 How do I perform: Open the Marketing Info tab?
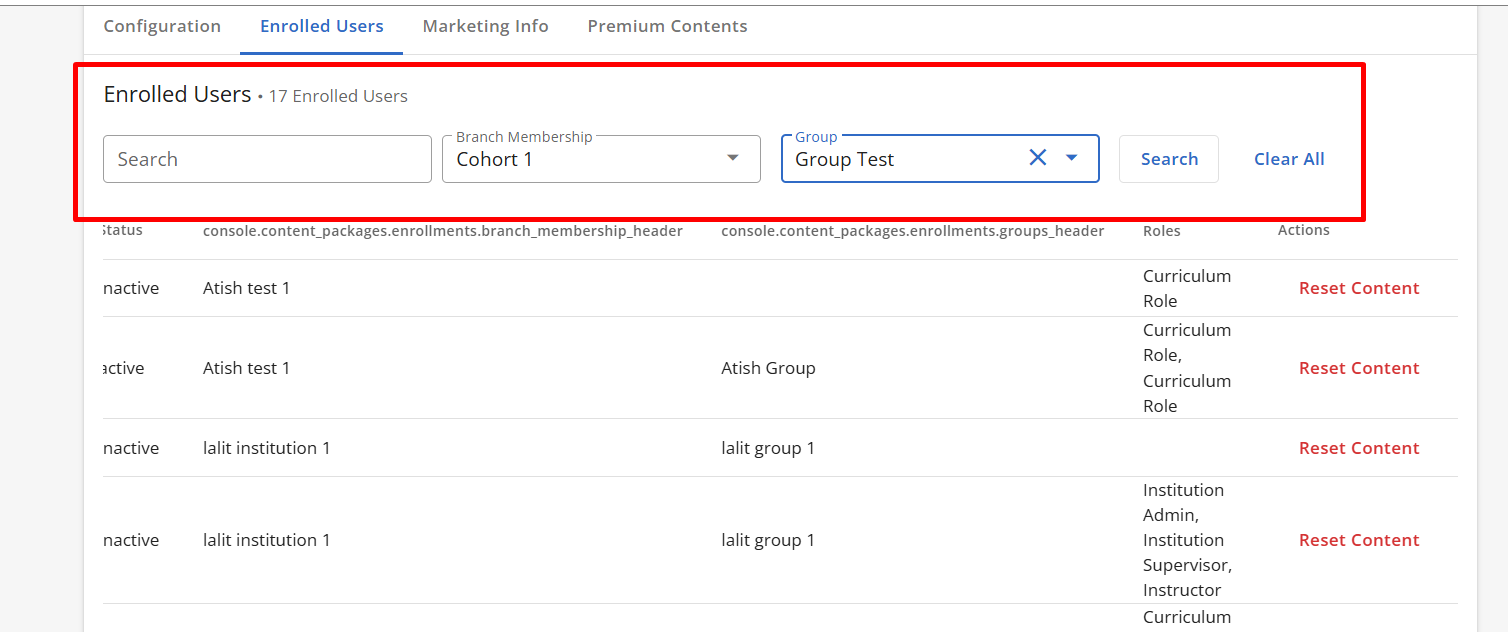click(485, 27)
